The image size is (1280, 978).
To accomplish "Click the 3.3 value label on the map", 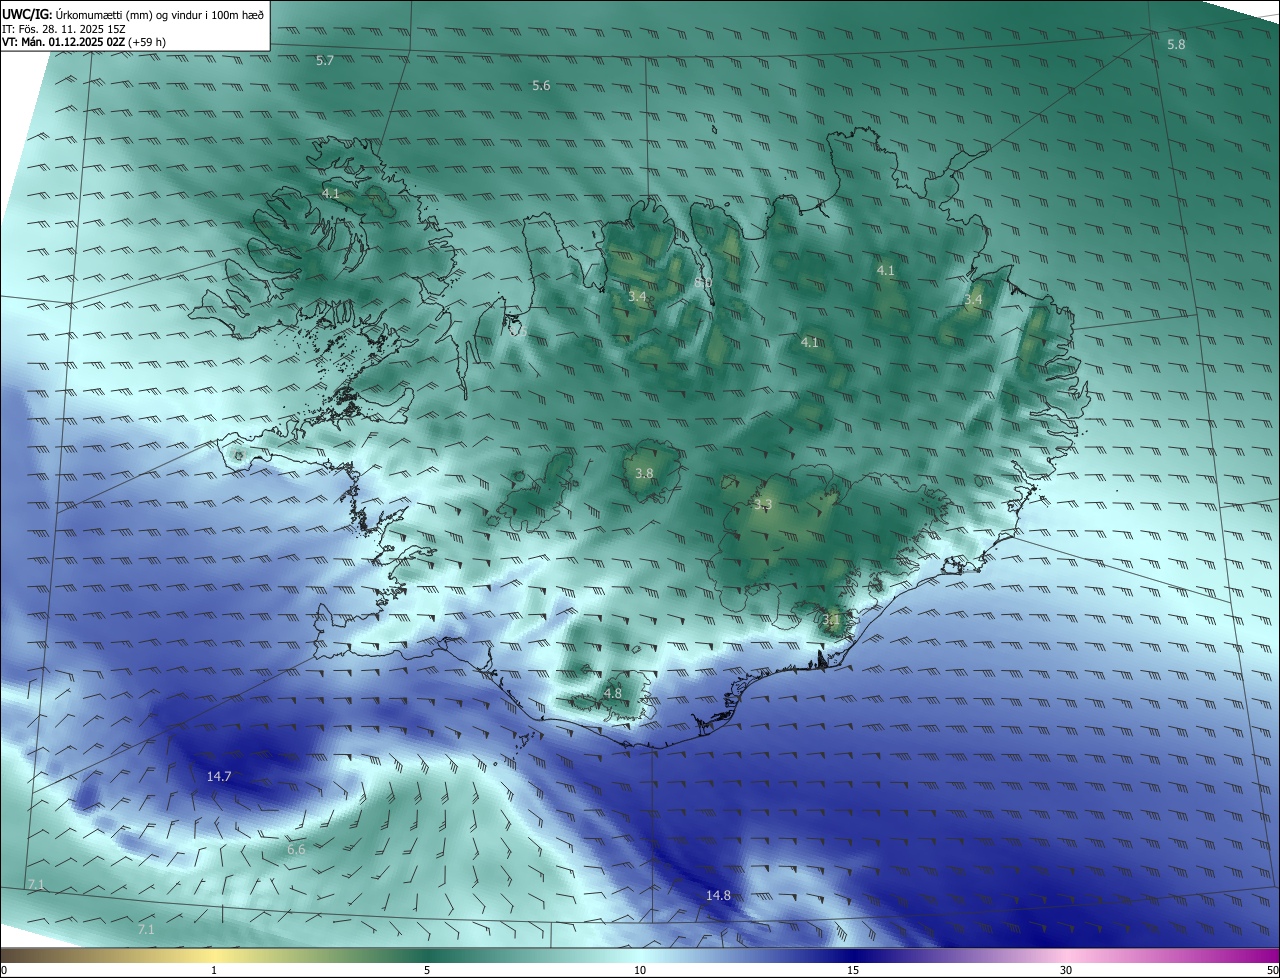I will (x=763, y=505).
